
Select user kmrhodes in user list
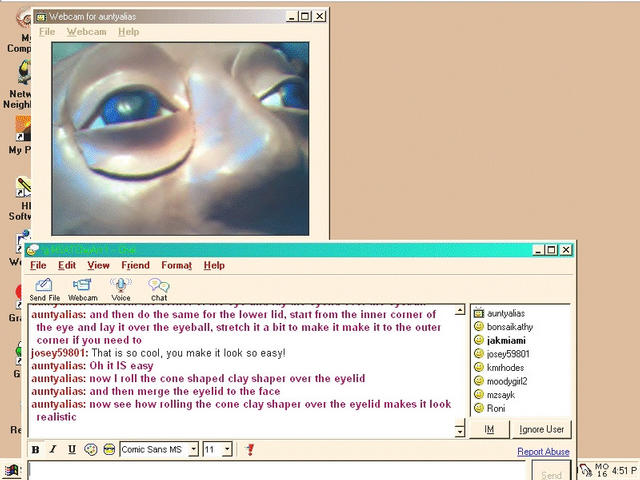click(505, 367)
